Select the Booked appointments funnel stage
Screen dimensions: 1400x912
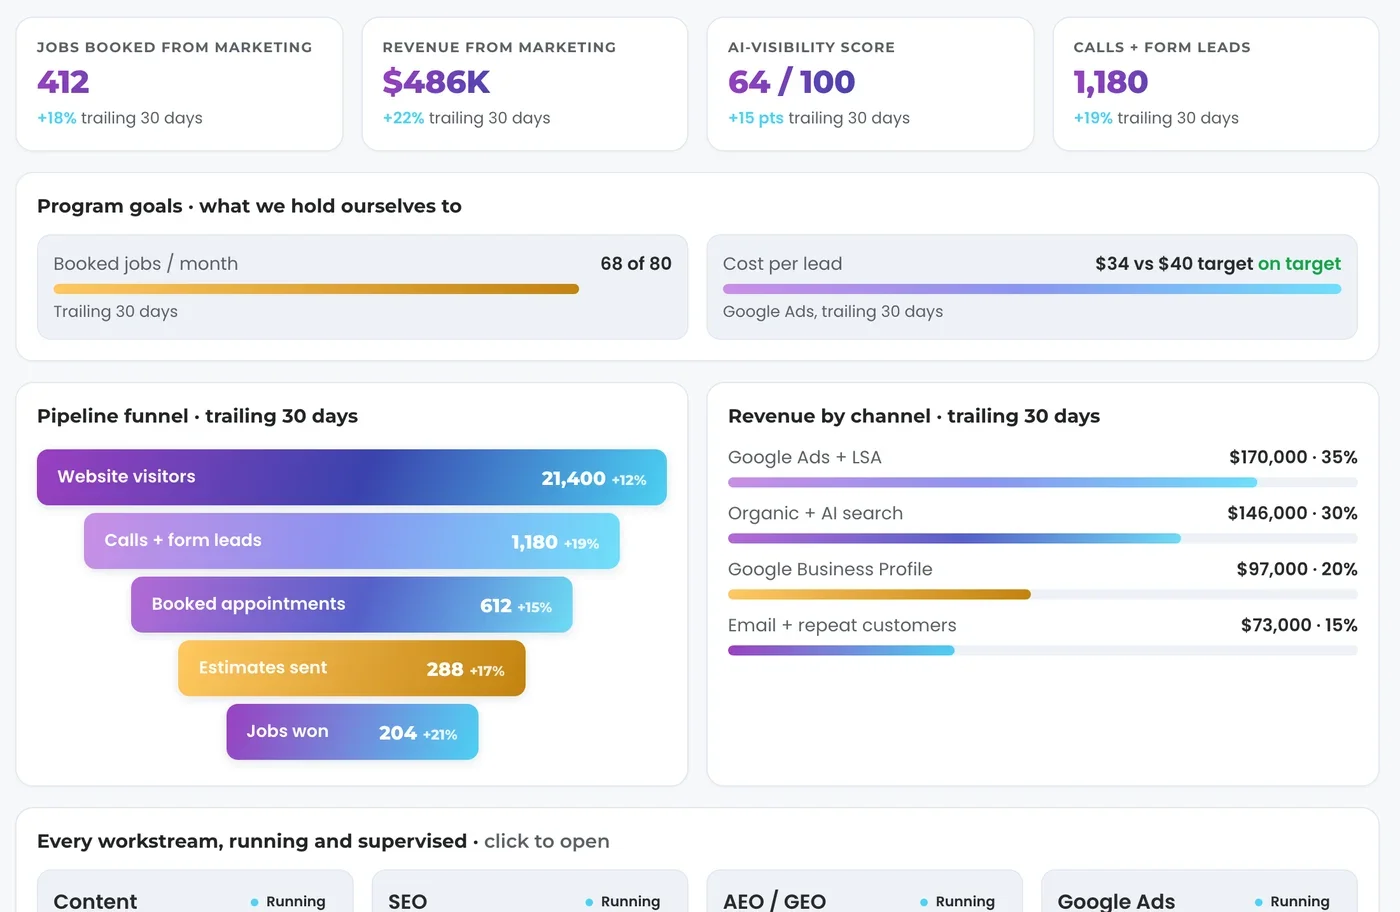pyautogui.click(x=352, y=605)
